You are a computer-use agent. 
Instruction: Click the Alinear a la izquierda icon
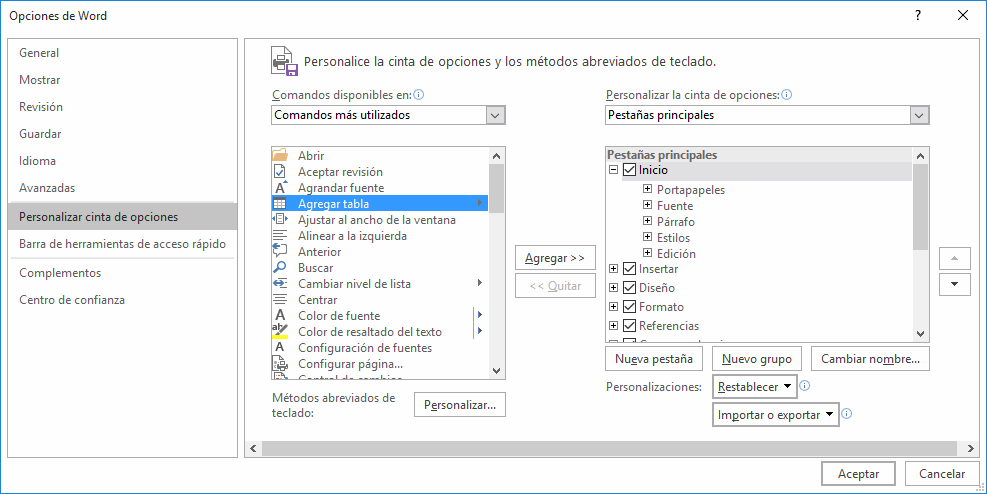279,235
